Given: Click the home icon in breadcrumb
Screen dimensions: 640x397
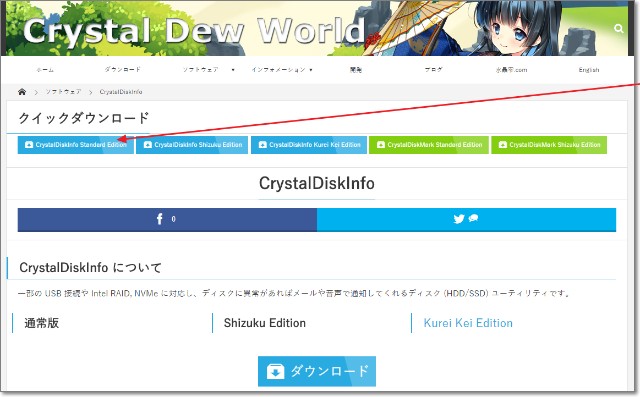Looking at the screenshot, I should [x=22, y=92].
